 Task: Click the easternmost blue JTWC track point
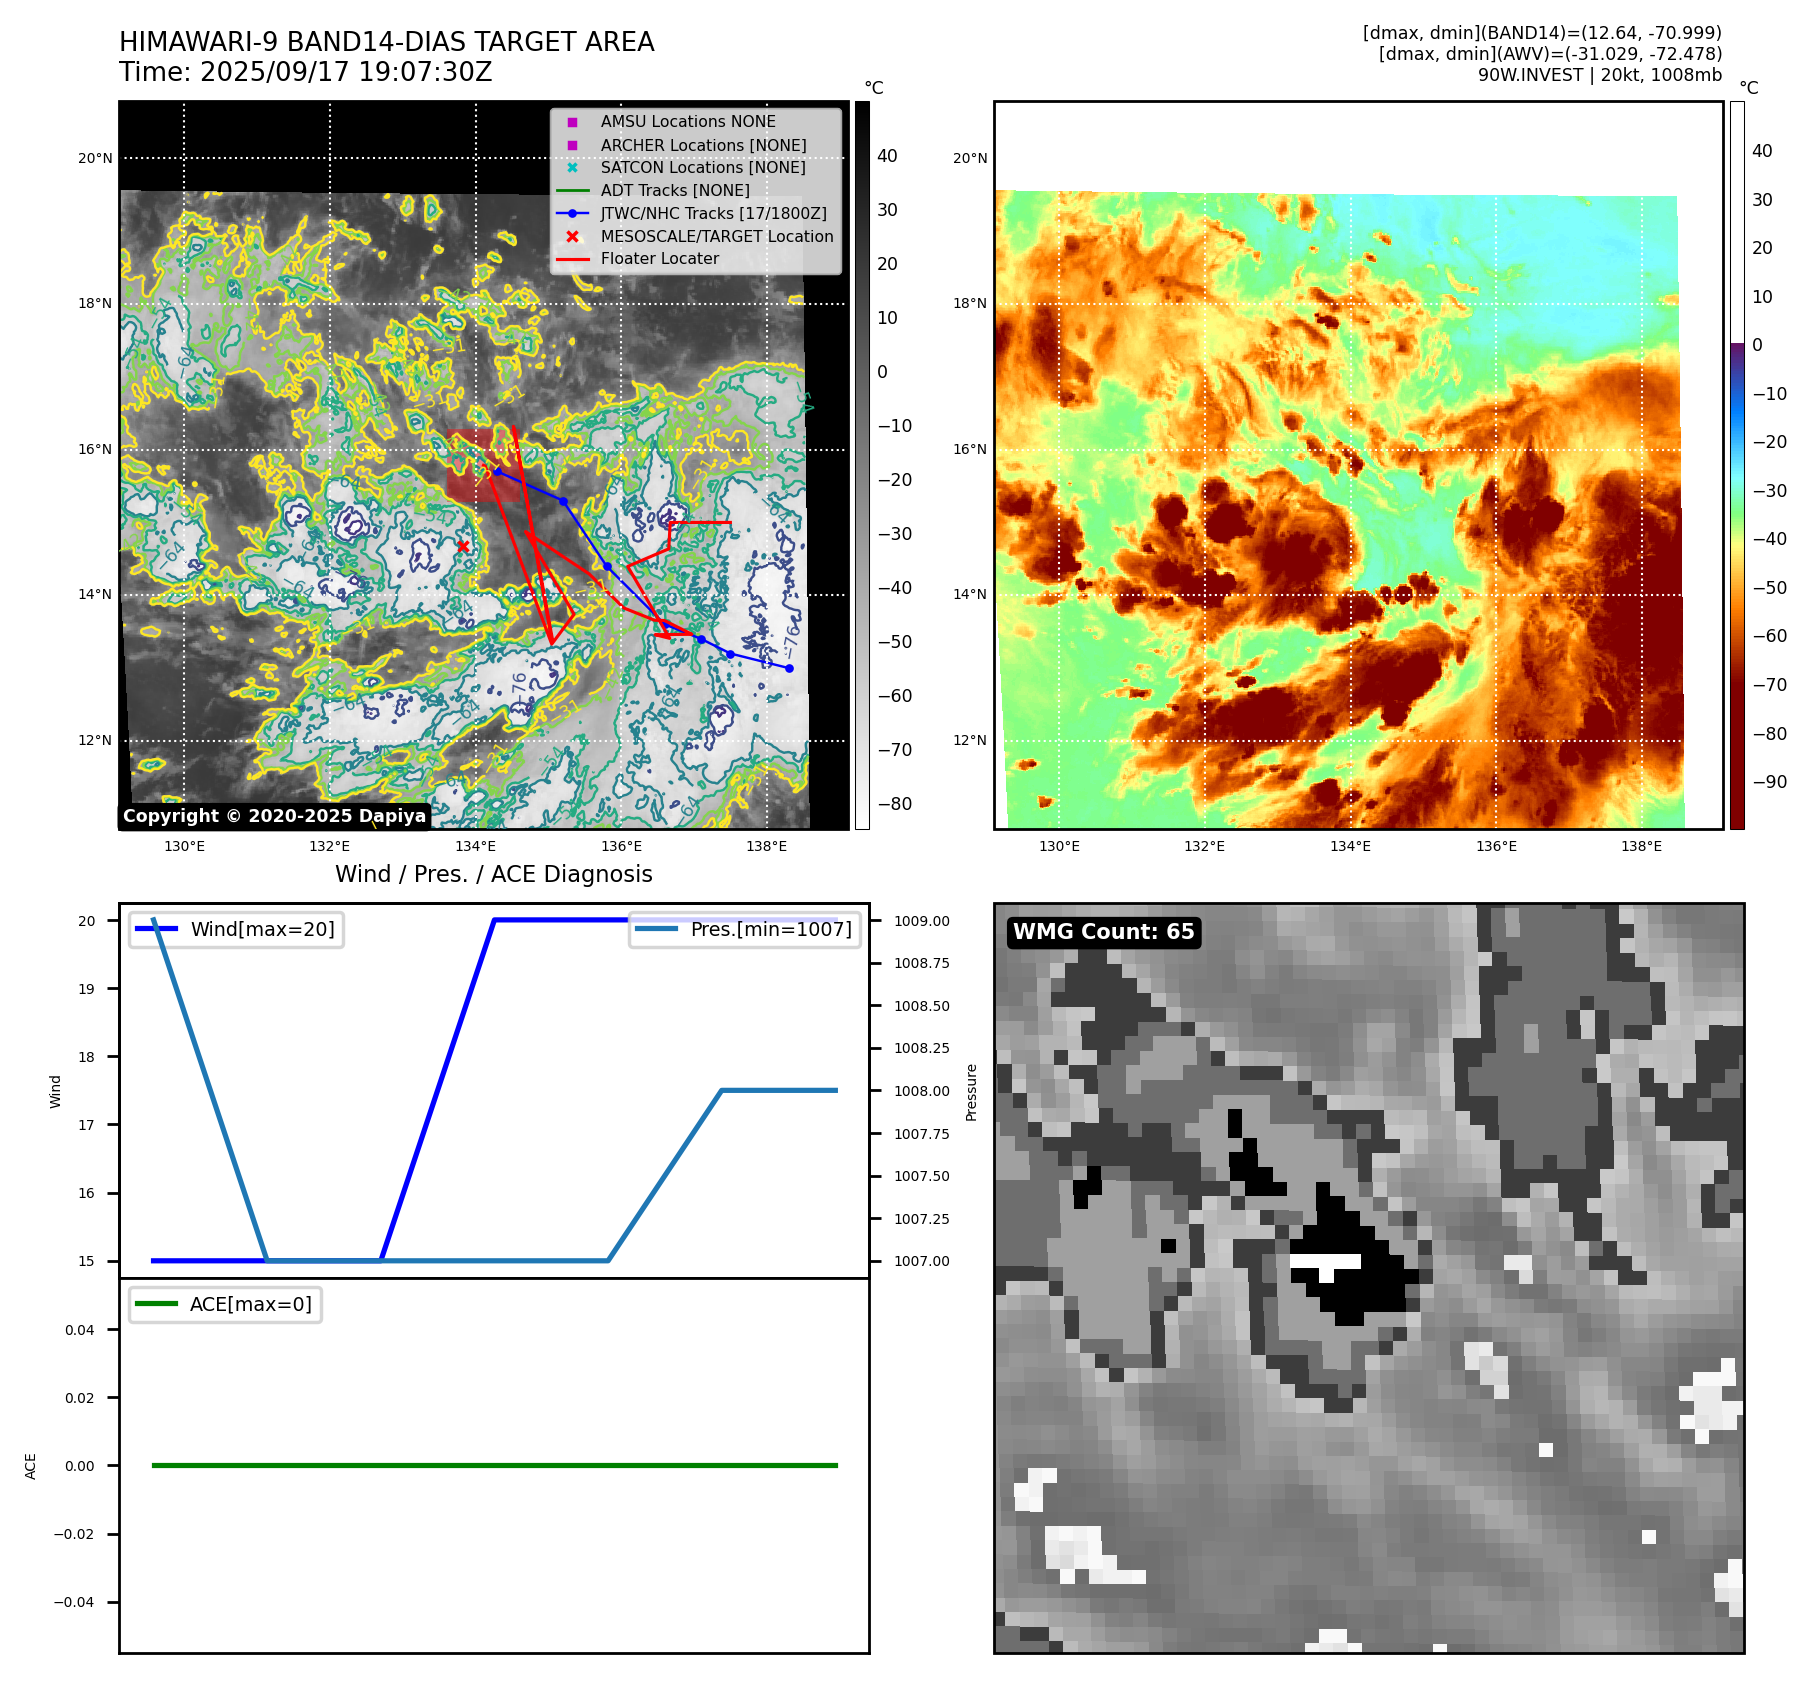[789, 668]
